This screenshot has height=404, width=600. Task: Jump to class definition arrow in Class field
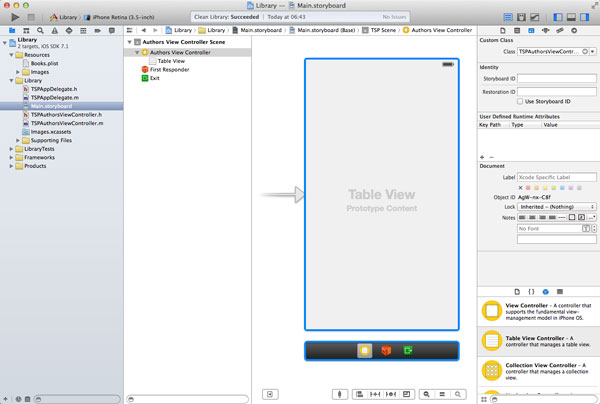coord(585,51)
